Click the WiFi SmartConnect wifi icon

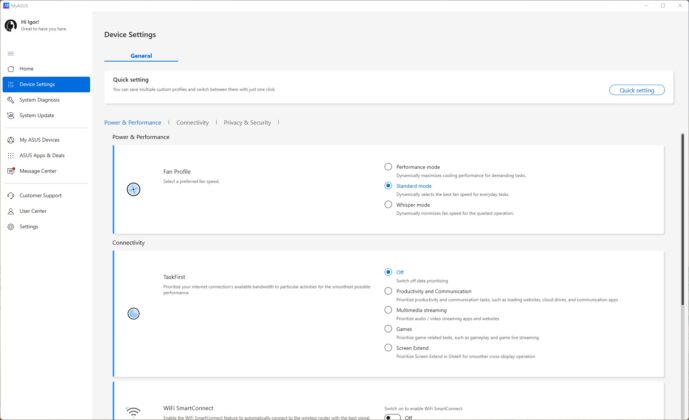[133, 412]
